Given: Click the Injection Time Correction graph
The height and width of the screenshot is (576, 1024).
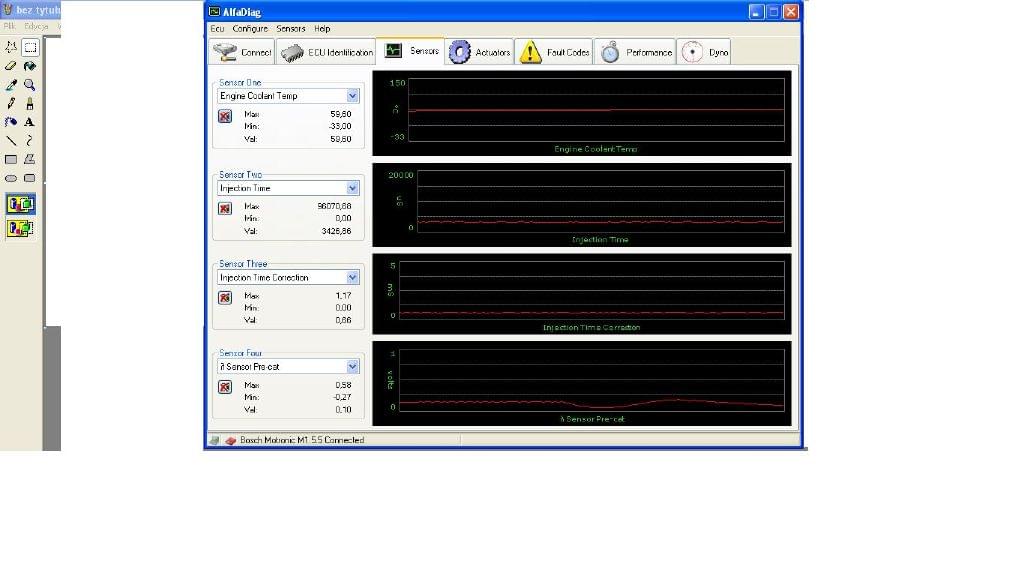Looking at the screenshot, I should [x=582, y=295].
